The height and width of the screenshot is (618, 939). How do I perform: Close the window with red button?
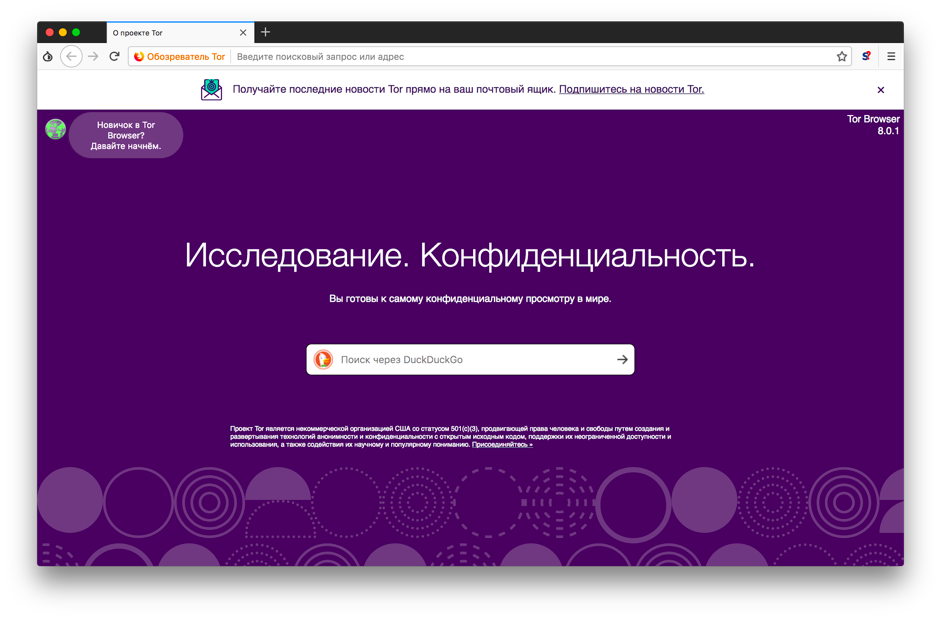(50, 32)
